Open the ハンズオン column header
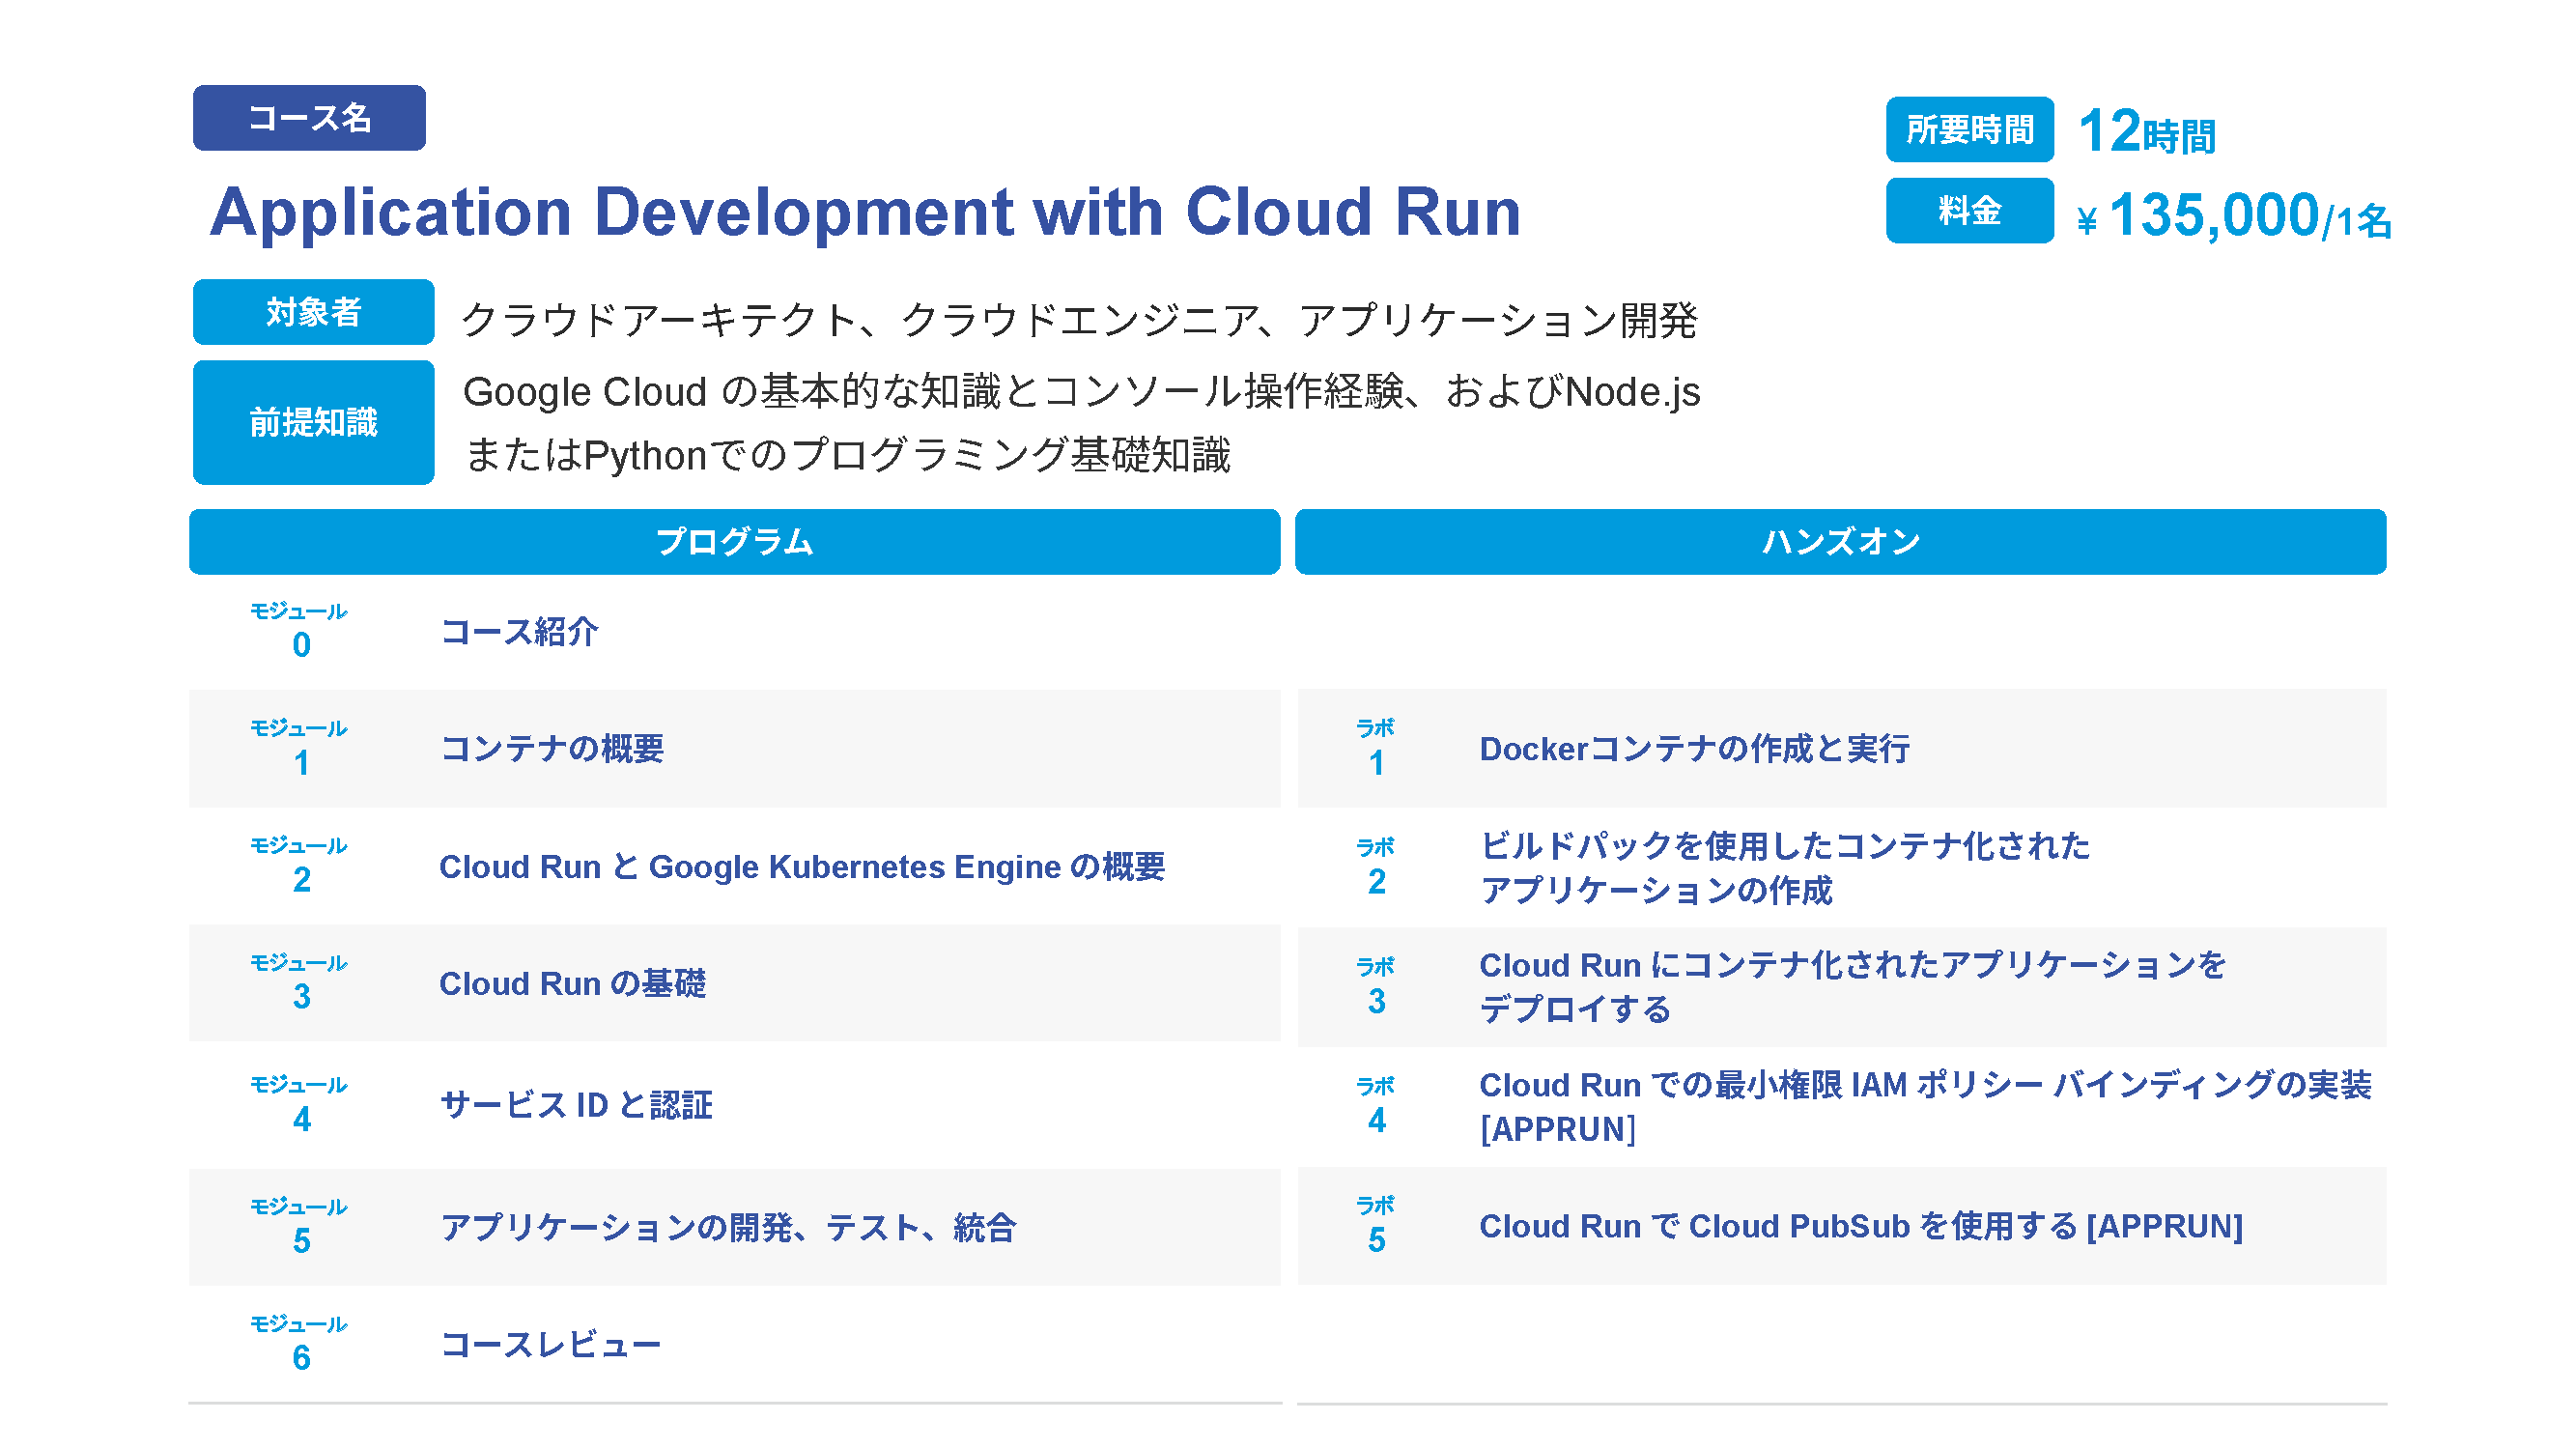Screen dimensions: 2576x1449 (x=1839, y=542)
